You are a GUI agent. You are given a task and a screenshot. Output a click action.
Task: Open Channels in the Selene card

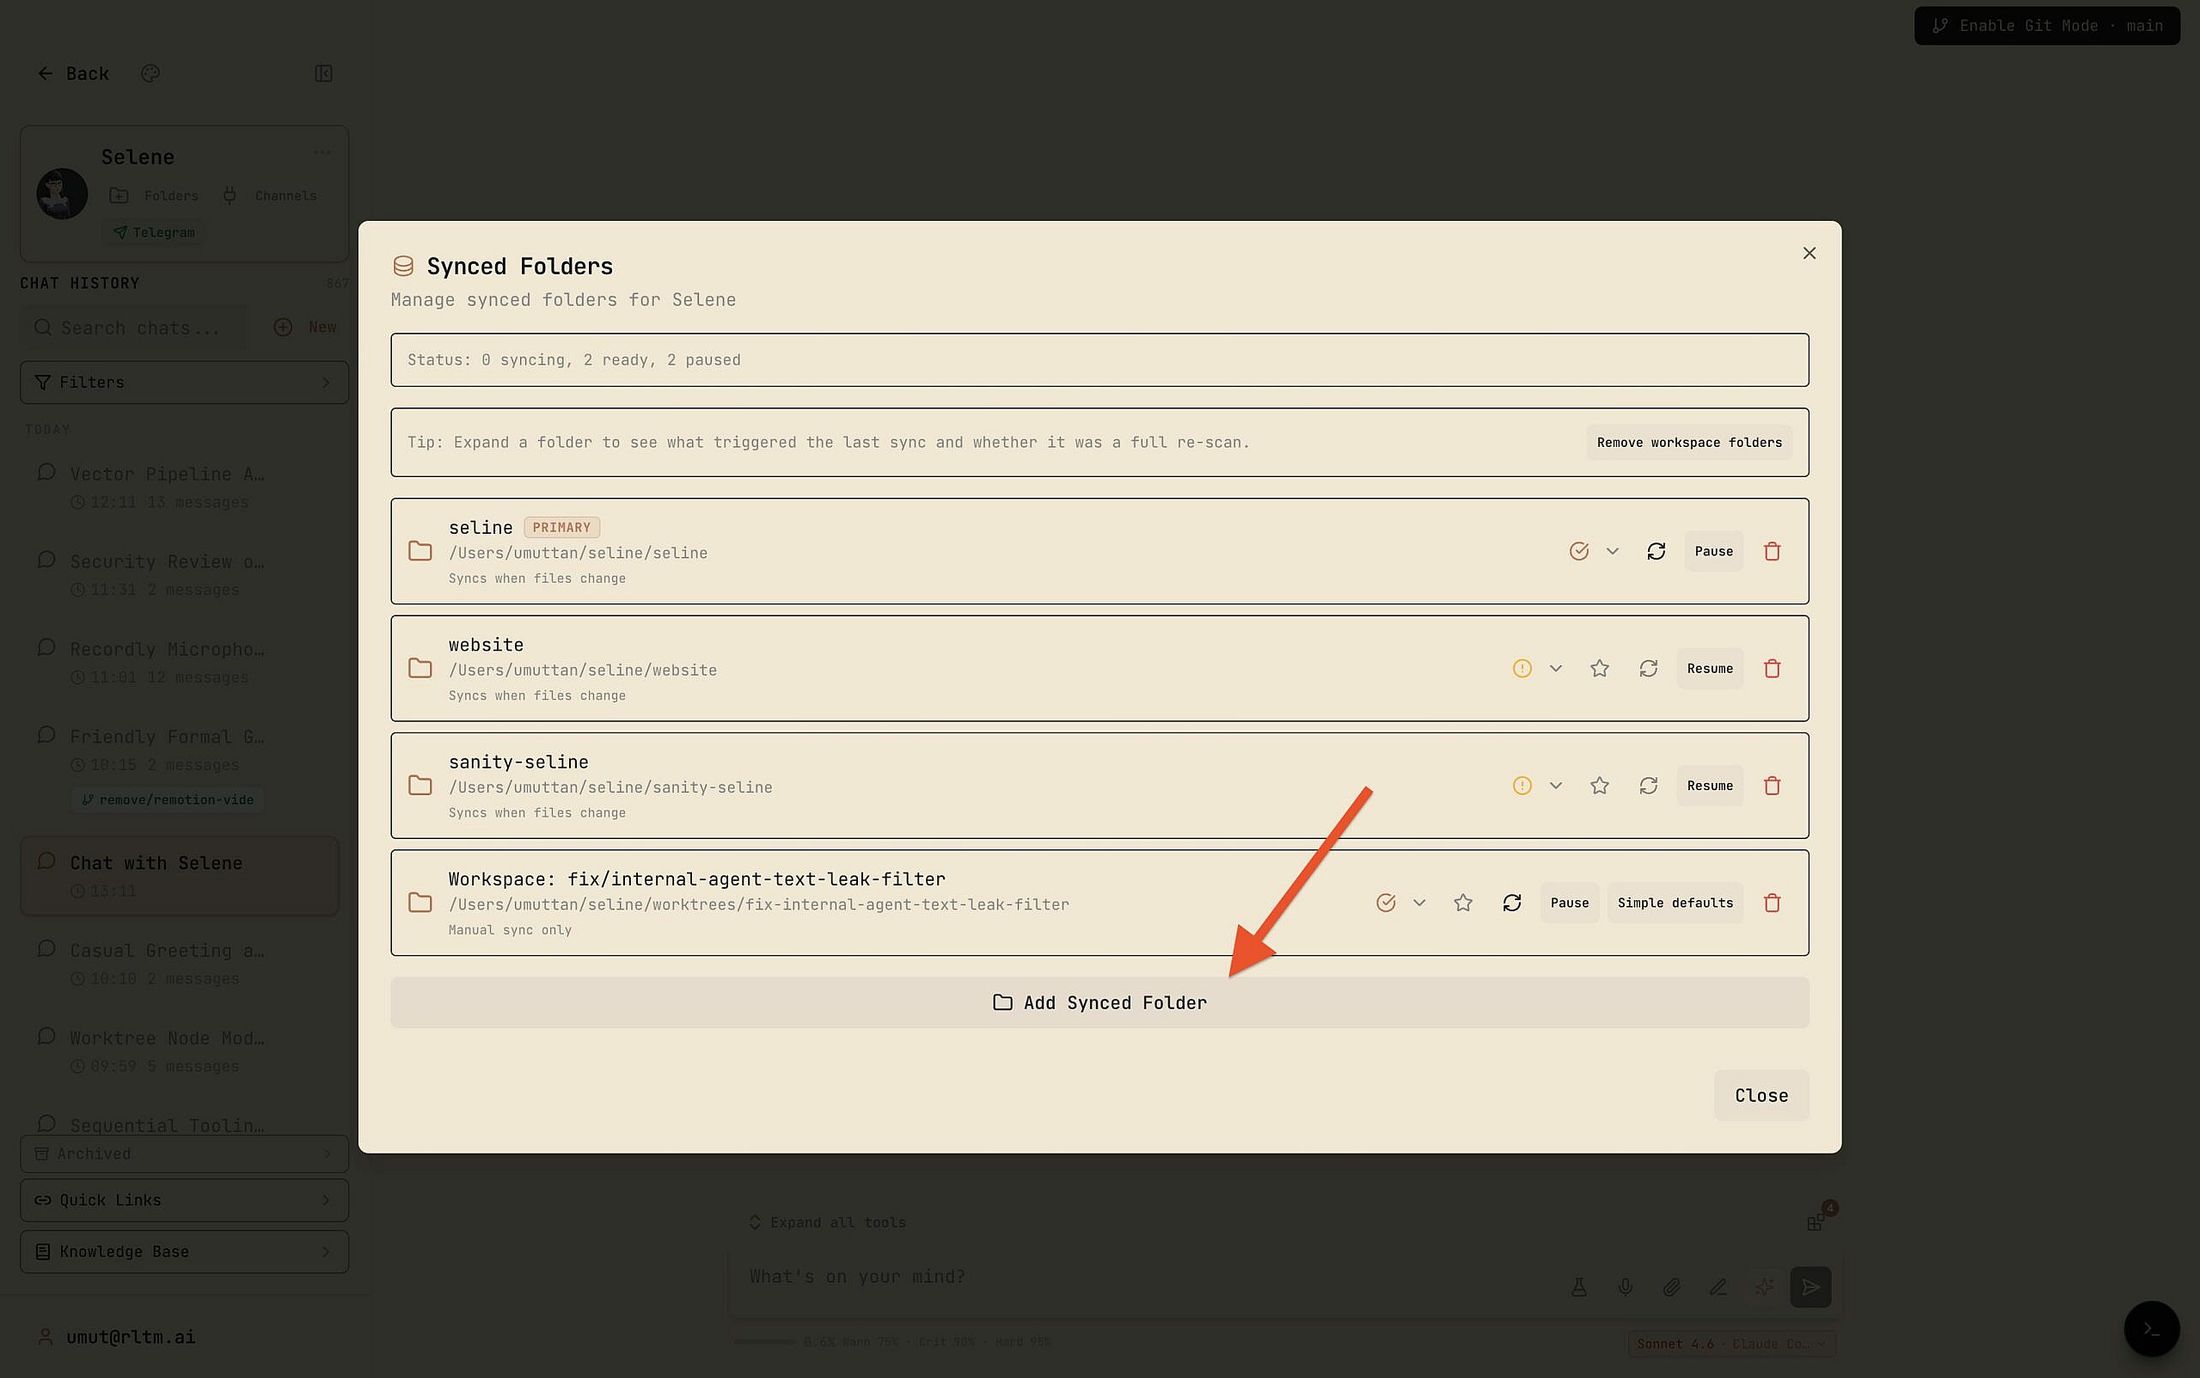pyautogui.click(x=270, y=195)
